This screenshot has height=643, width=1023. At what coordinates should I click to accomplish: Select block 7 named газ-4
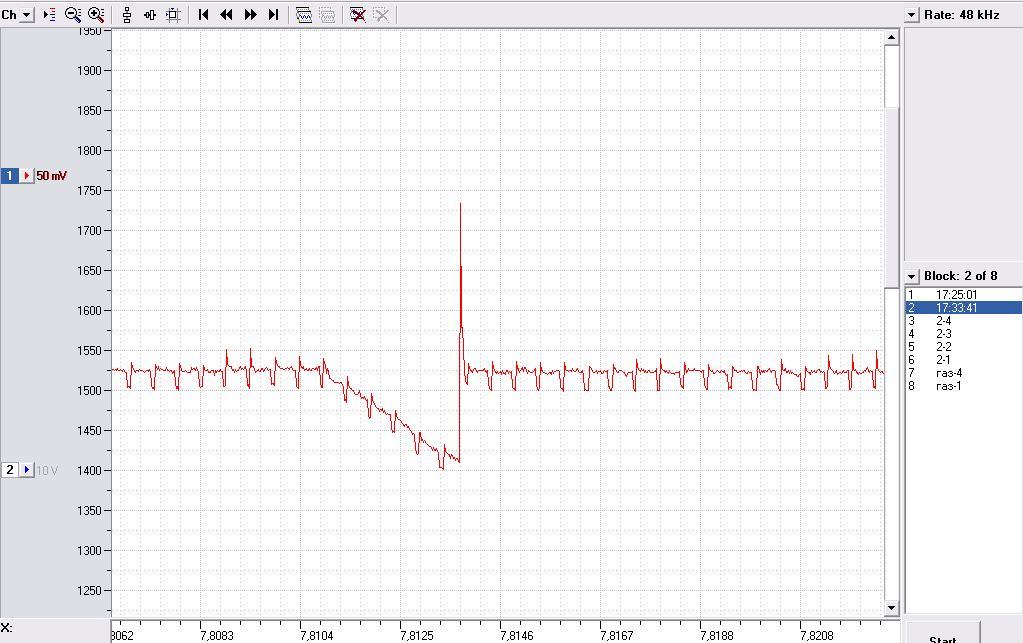click(x=963, y=373)
